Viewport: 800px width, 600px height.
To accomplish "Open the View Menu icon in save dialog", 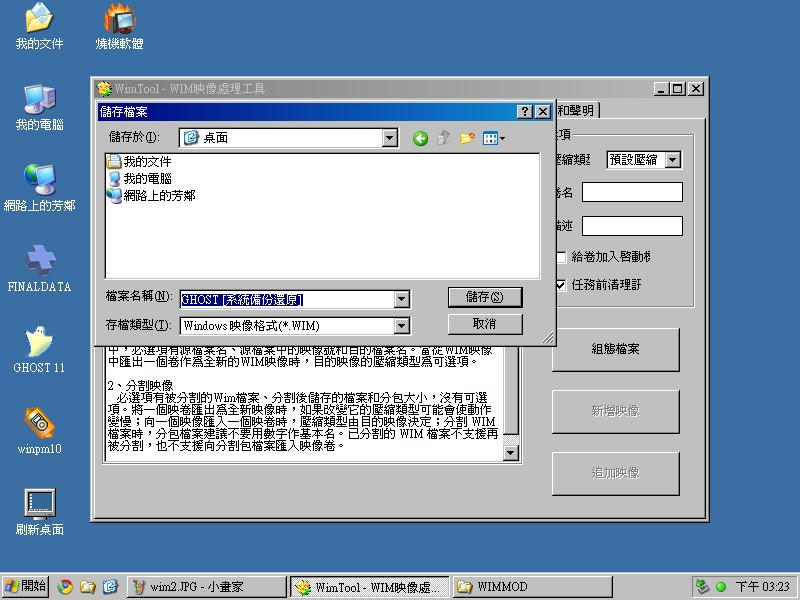I will [493, 138].
